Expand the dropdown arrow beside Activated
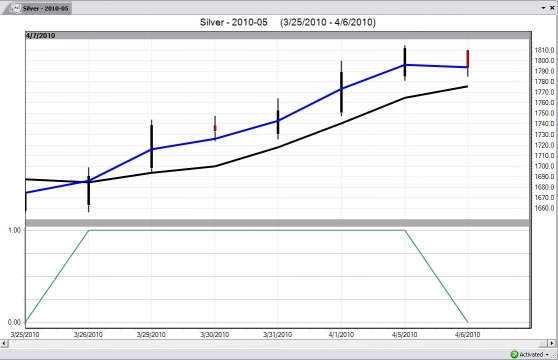Viewport: 558px width, 360px height. coord(547,355)
